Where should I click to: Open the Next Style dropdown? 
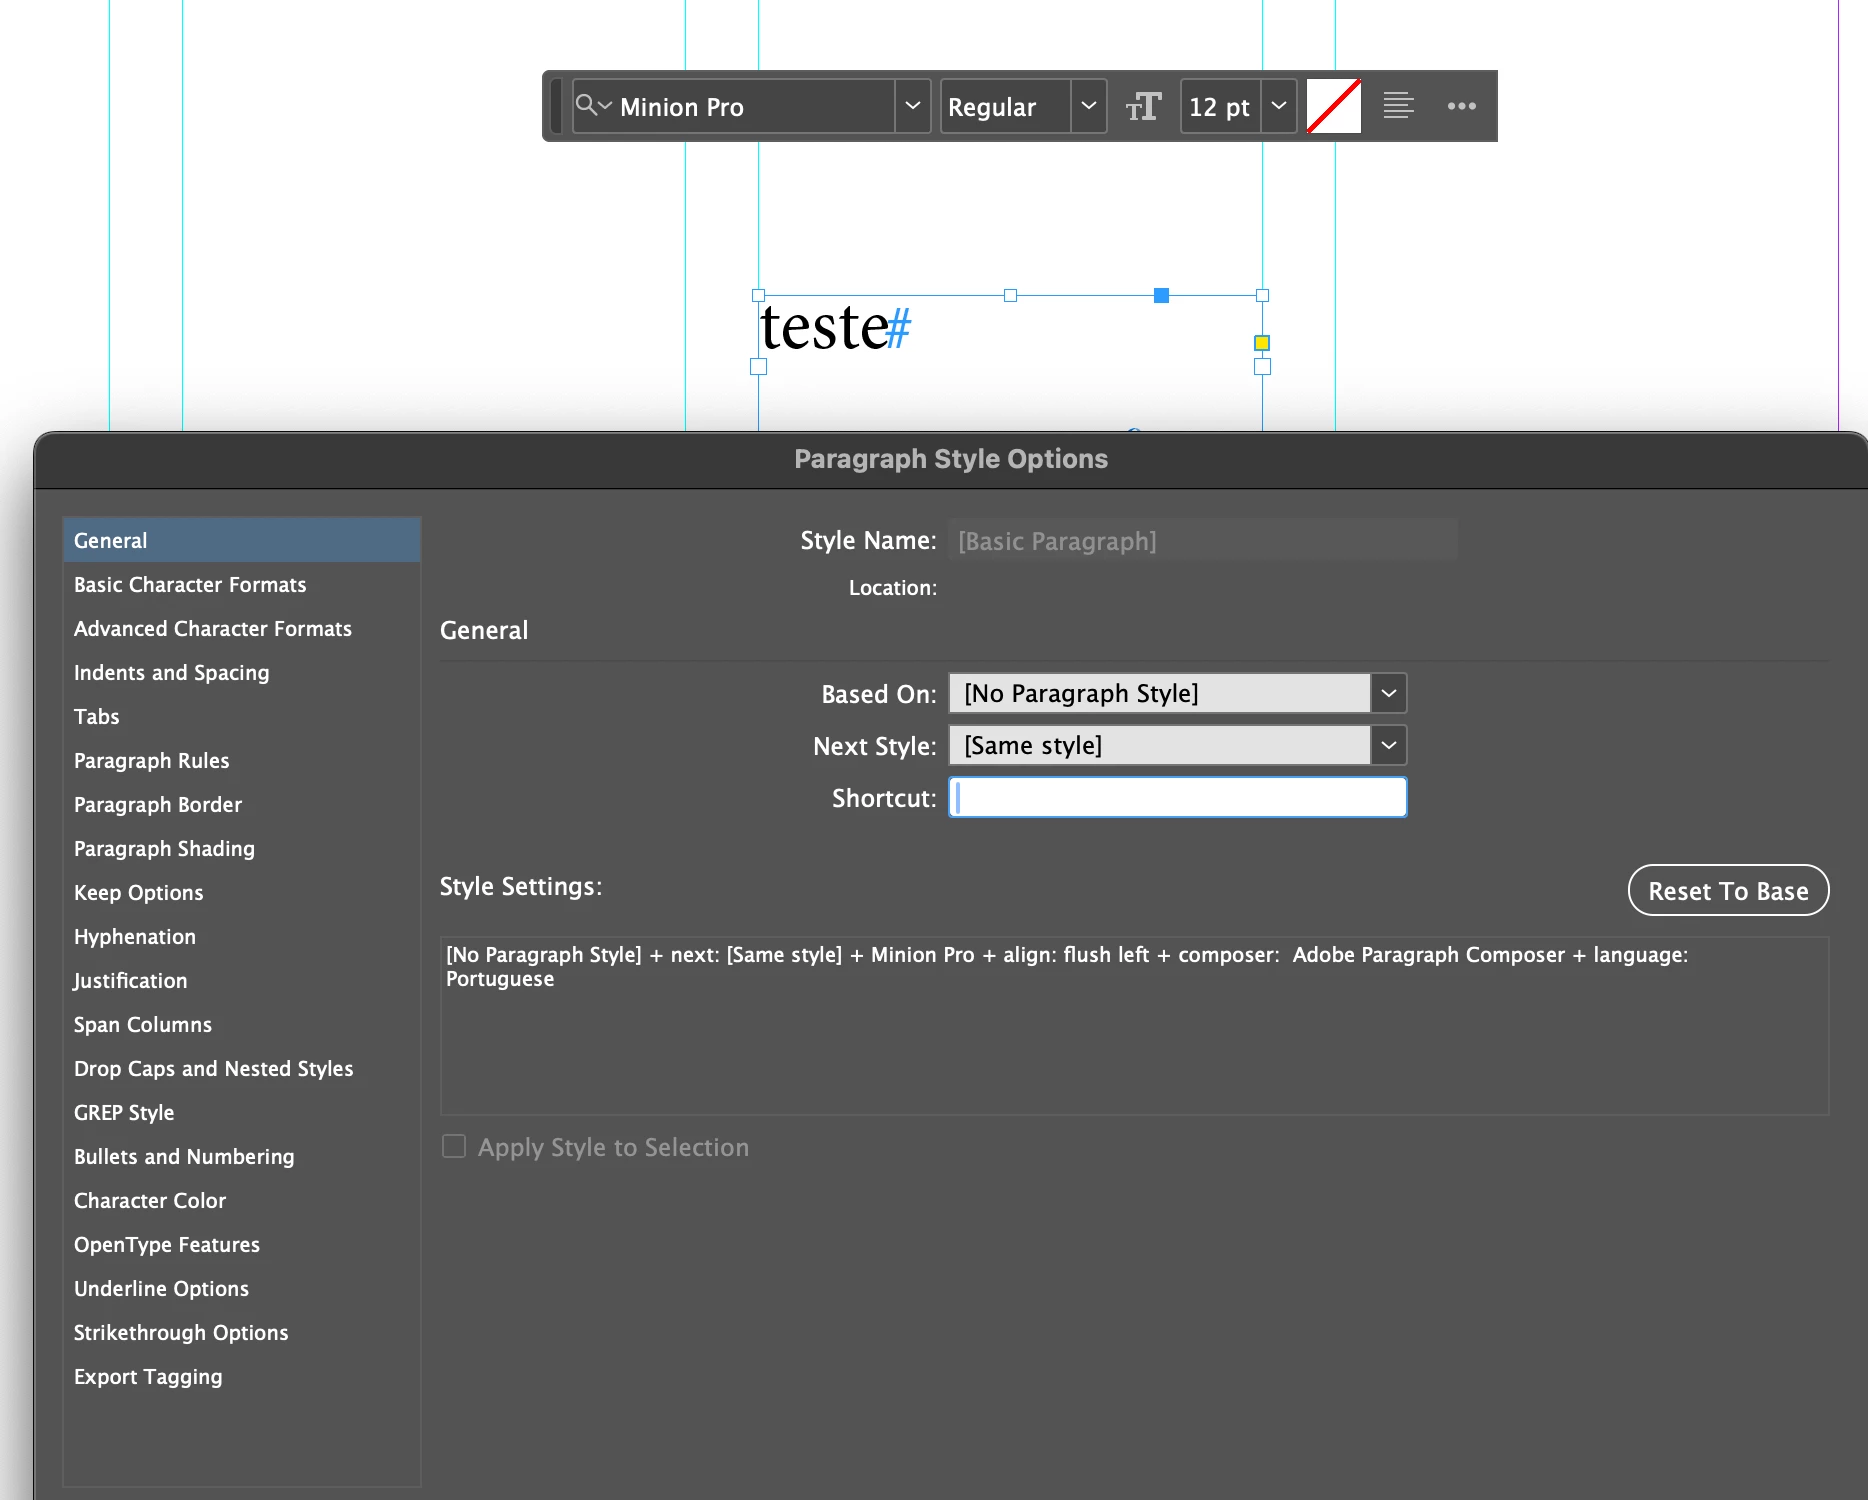[1388, 745]
